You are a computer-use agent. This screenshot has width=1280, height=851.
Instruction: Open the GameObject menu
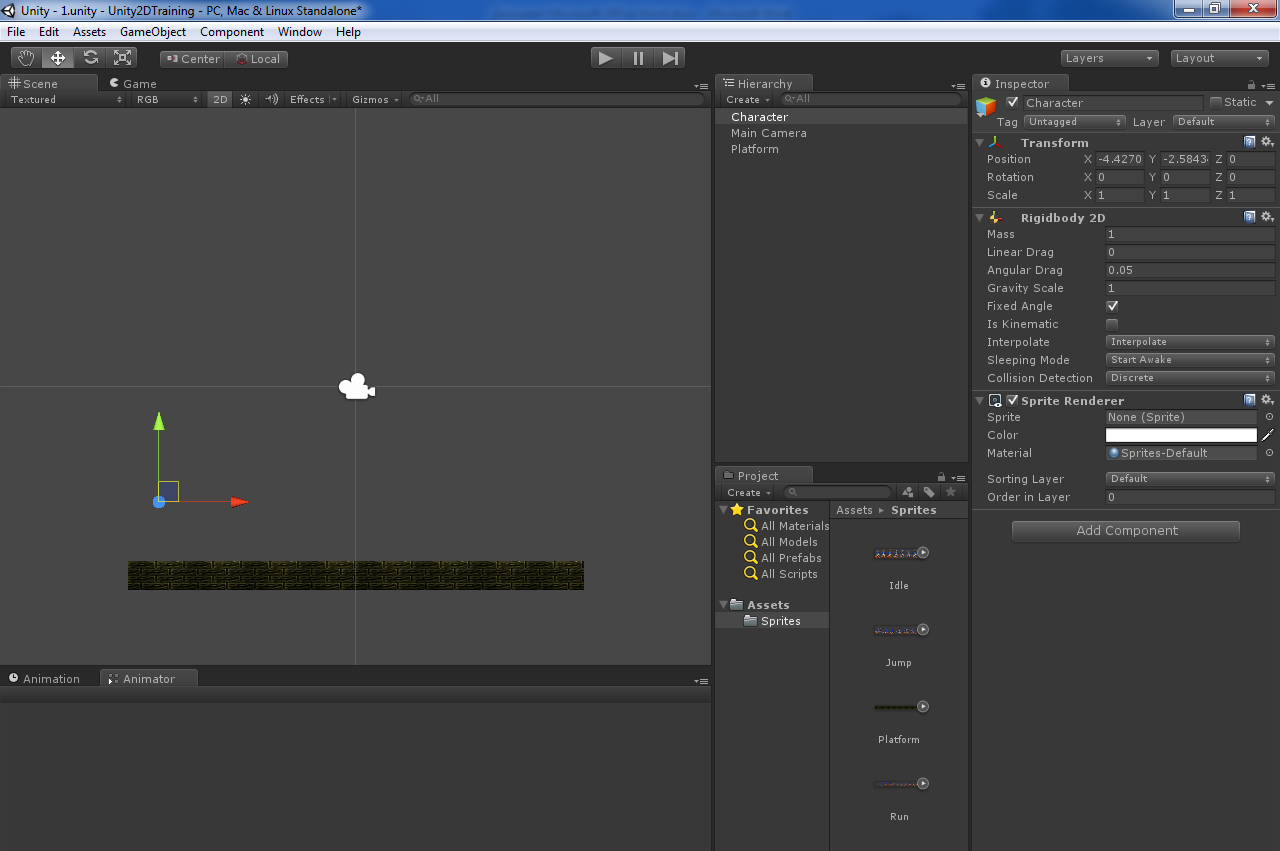153,32
